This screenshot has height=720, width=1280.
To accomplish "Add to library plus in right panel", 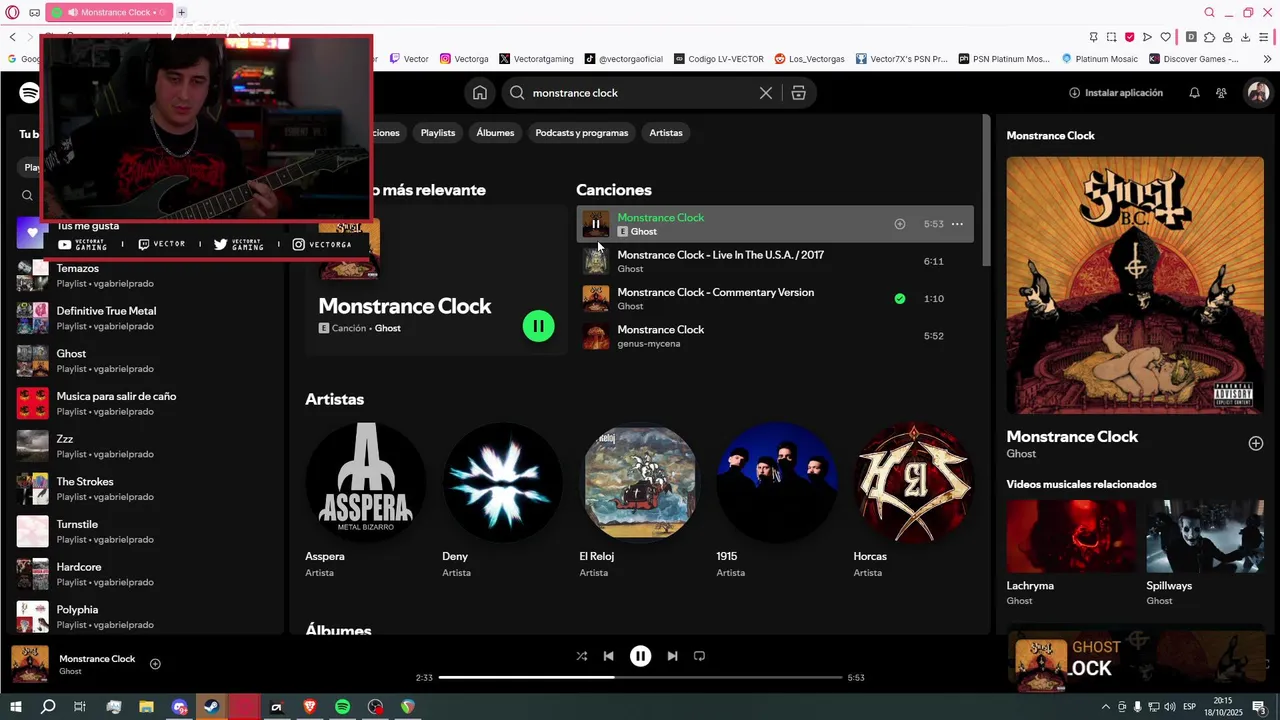I will pos(1256,443).
